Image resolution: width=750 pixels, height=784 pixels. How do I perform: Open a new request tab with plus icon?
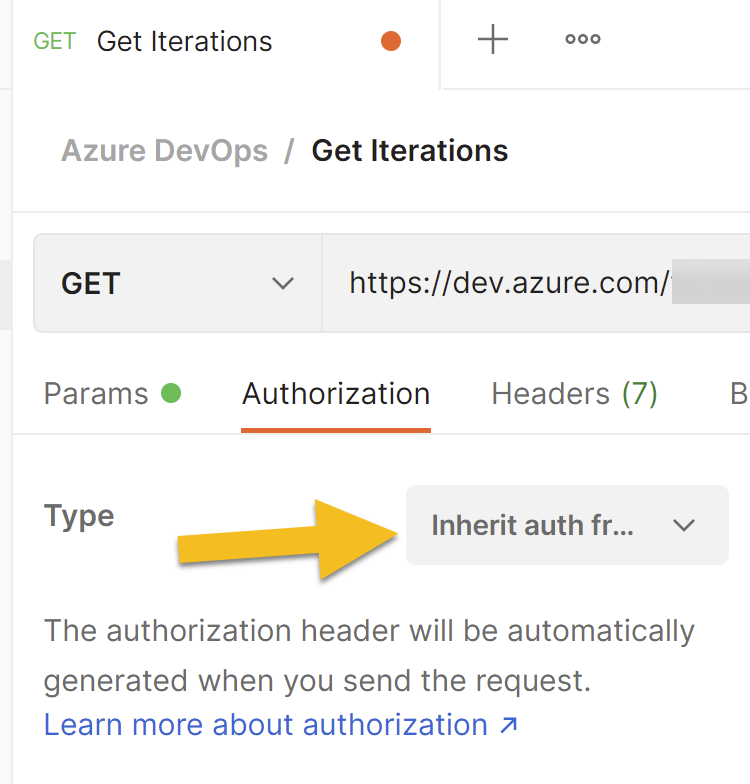493,41
